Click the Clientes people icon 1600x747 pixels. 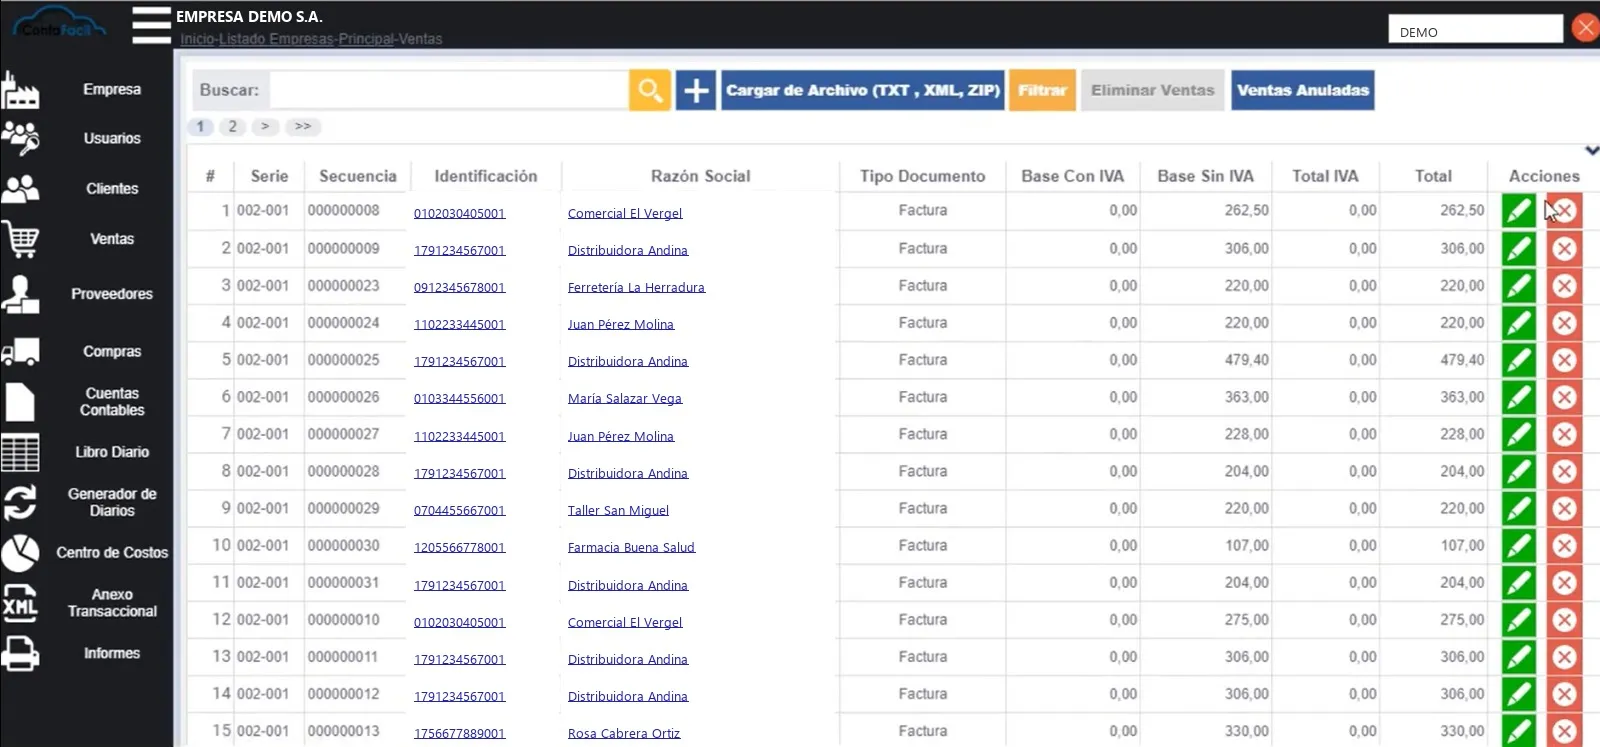[20, 188]
